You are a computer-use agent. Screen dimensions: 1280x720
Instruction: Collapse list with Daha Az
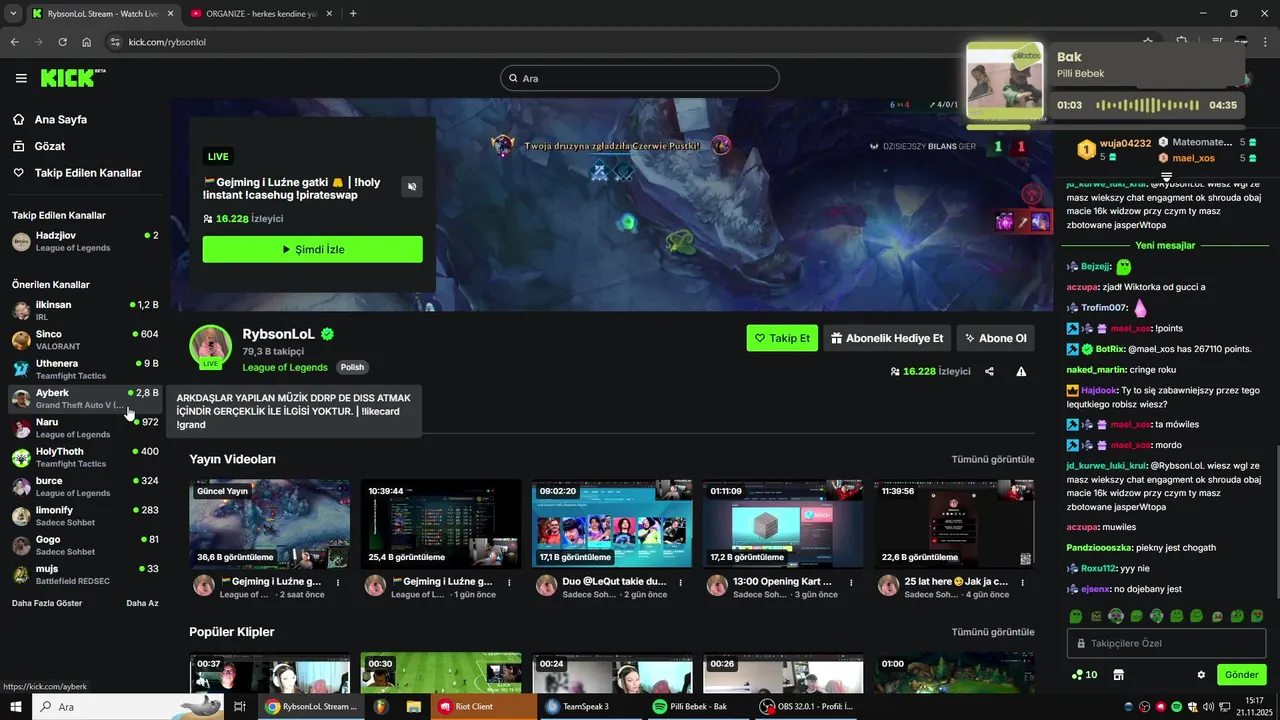[142, 603]
